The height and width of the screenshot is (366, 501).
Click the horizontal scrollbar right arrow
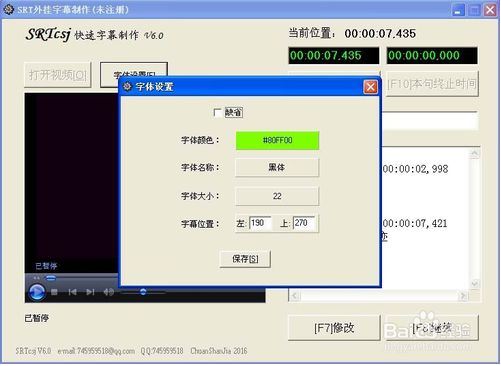pos(463,296)
